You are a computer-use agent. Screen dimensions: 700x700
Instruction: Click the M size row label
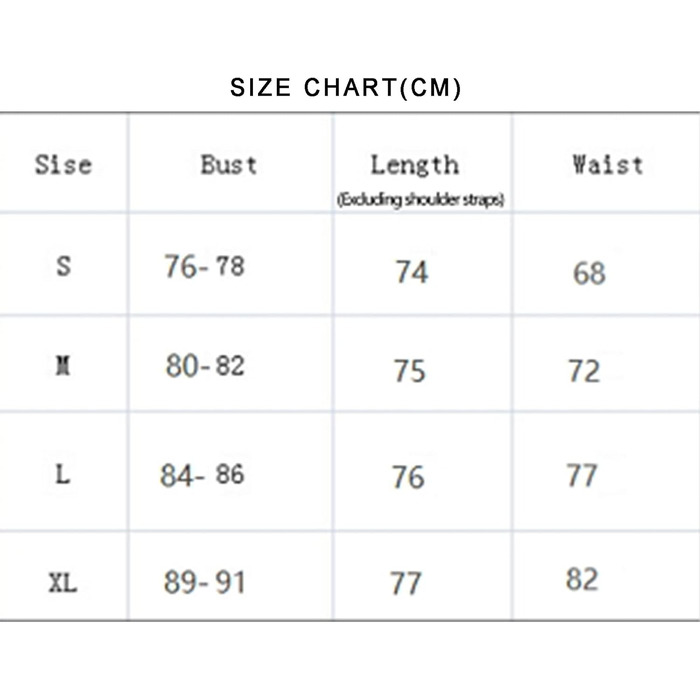(x=63, y=368)
